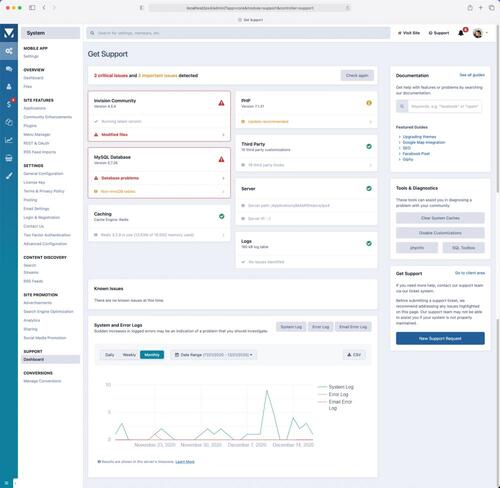500x488 pixels.
Task: Select Support Dashboard in sidebar
Action: 51,359
